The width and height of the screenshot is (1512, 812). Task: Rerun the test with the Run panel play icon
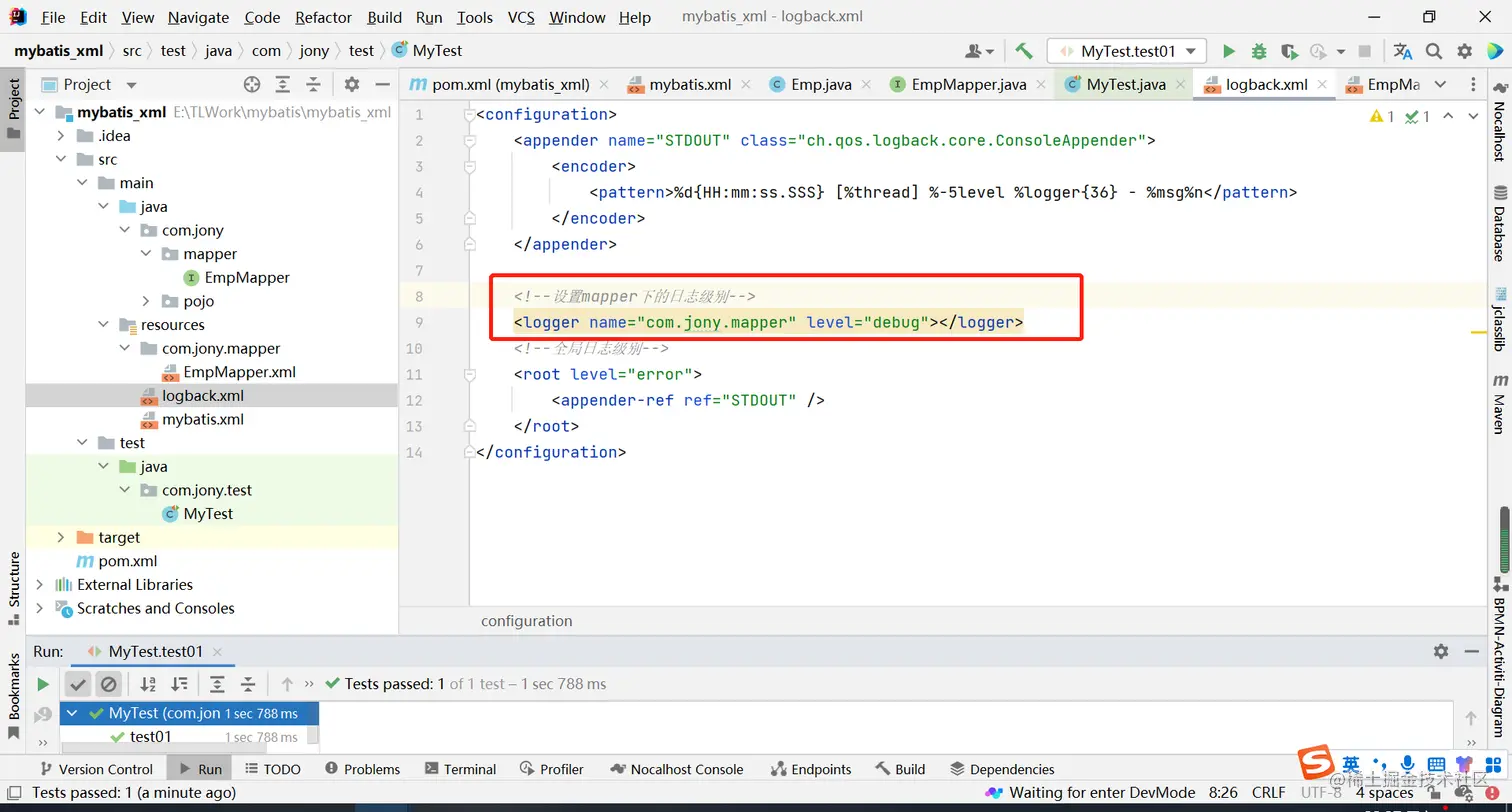[x=43, y=684]
